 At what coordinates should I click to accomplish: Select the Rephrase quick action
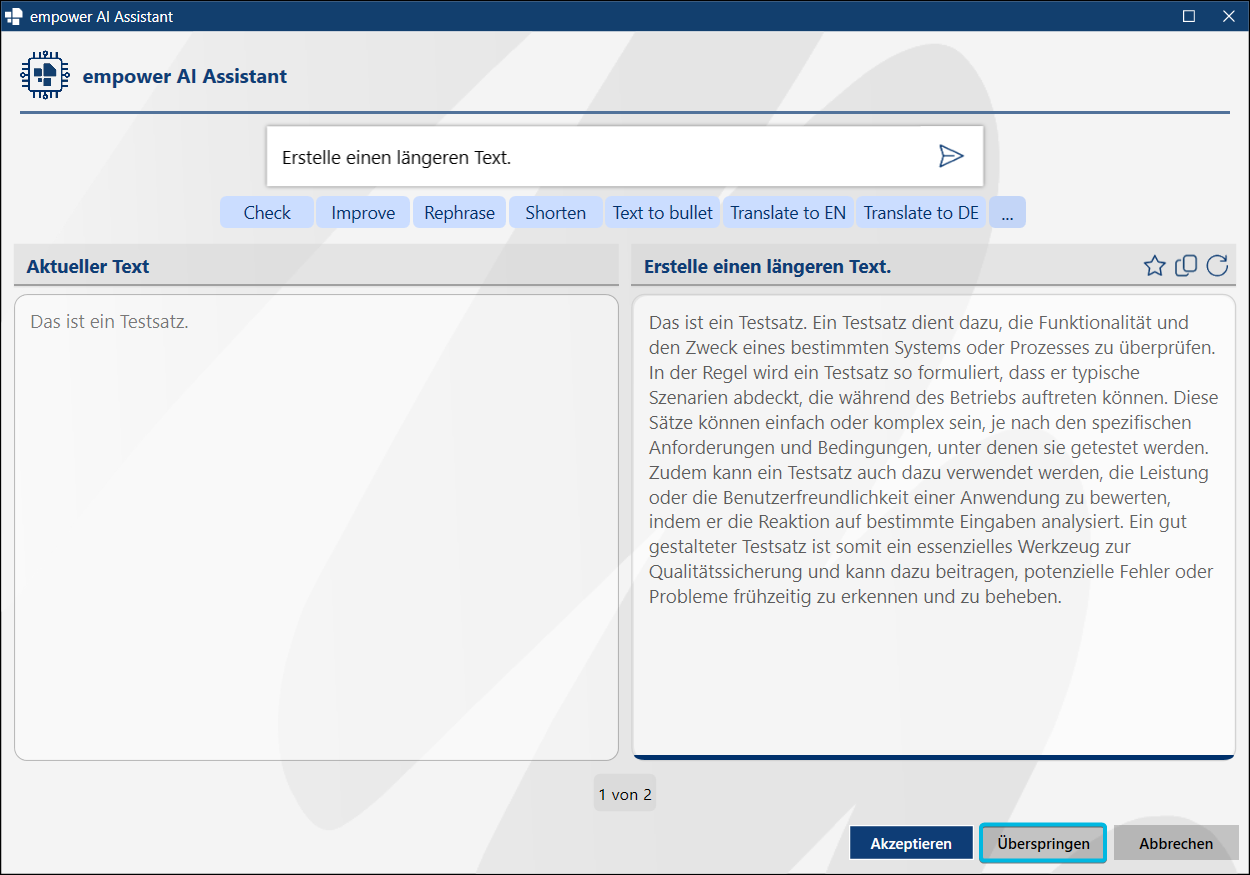[459, 212]
